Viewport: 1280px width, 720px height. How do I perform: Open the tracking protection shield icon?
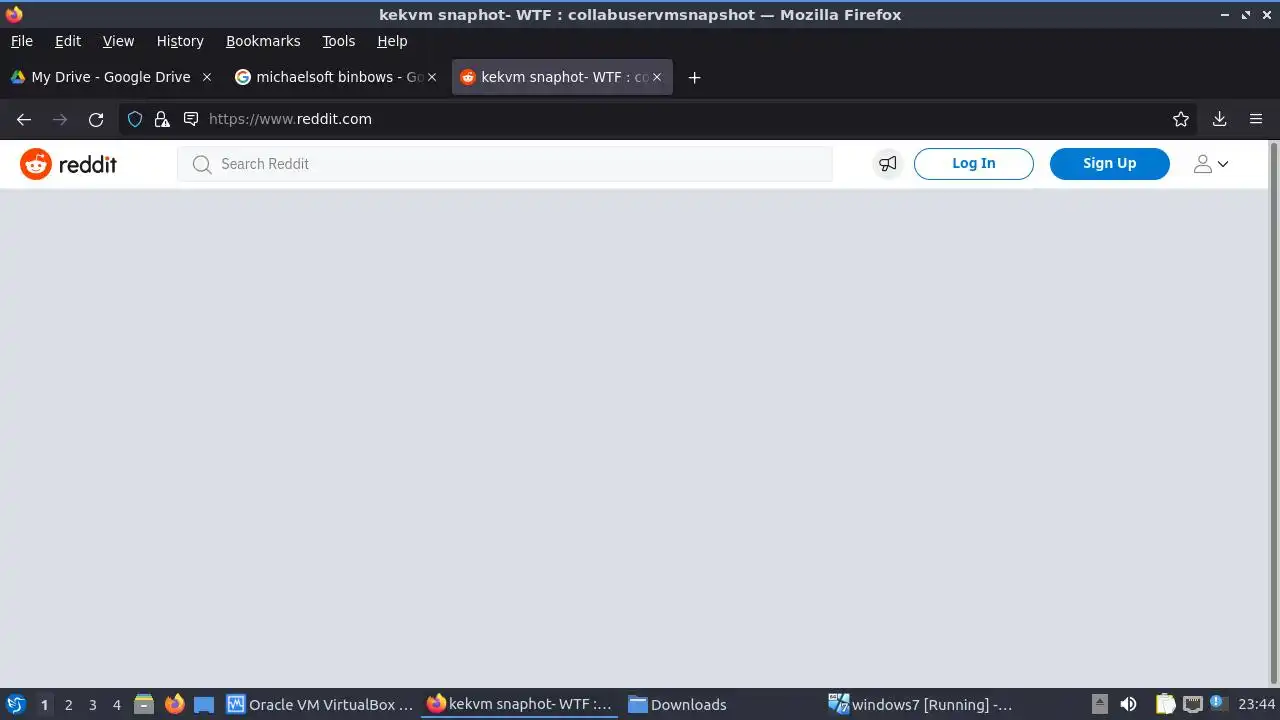pyautogui.click(x=135, y=119)
